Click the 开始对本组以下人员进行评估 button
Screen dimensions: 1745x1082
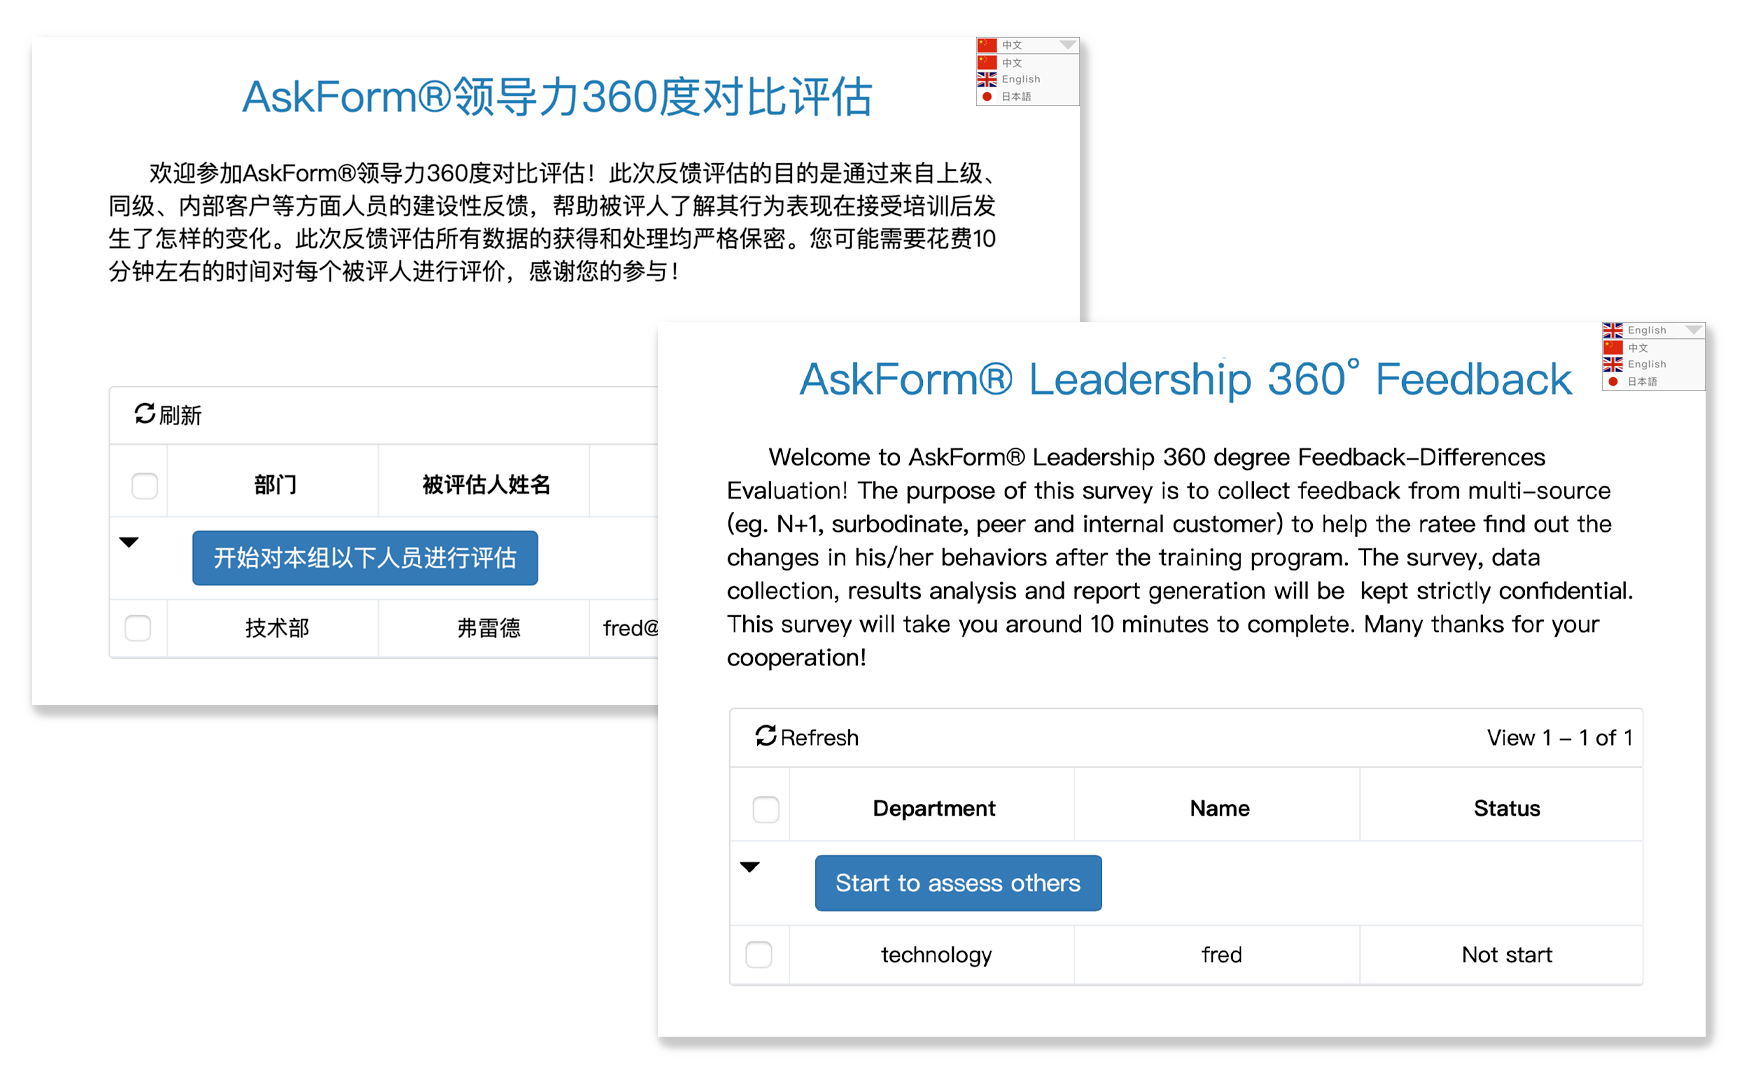(x=365, y=558)
